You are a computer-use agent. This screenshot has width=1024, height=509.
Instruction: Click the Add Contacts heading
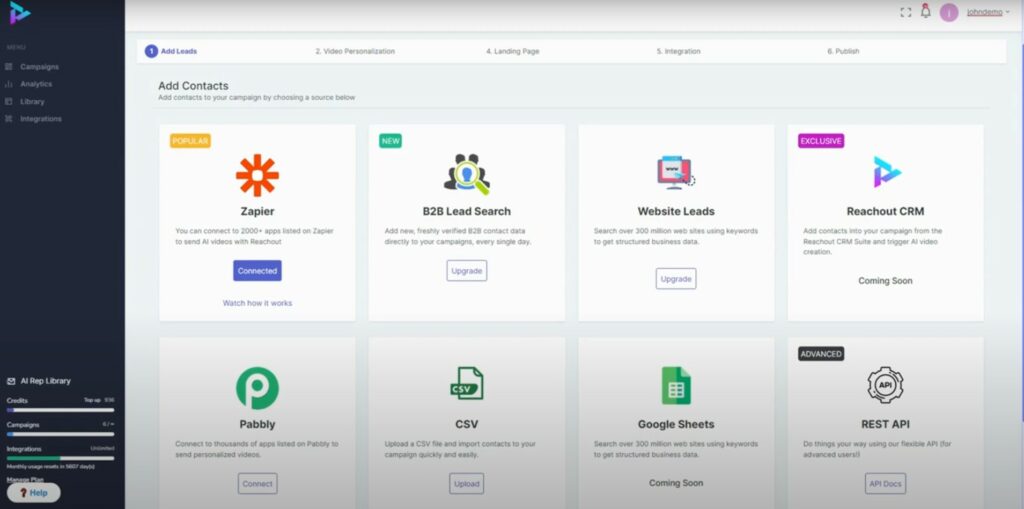(x=193, y=86)
